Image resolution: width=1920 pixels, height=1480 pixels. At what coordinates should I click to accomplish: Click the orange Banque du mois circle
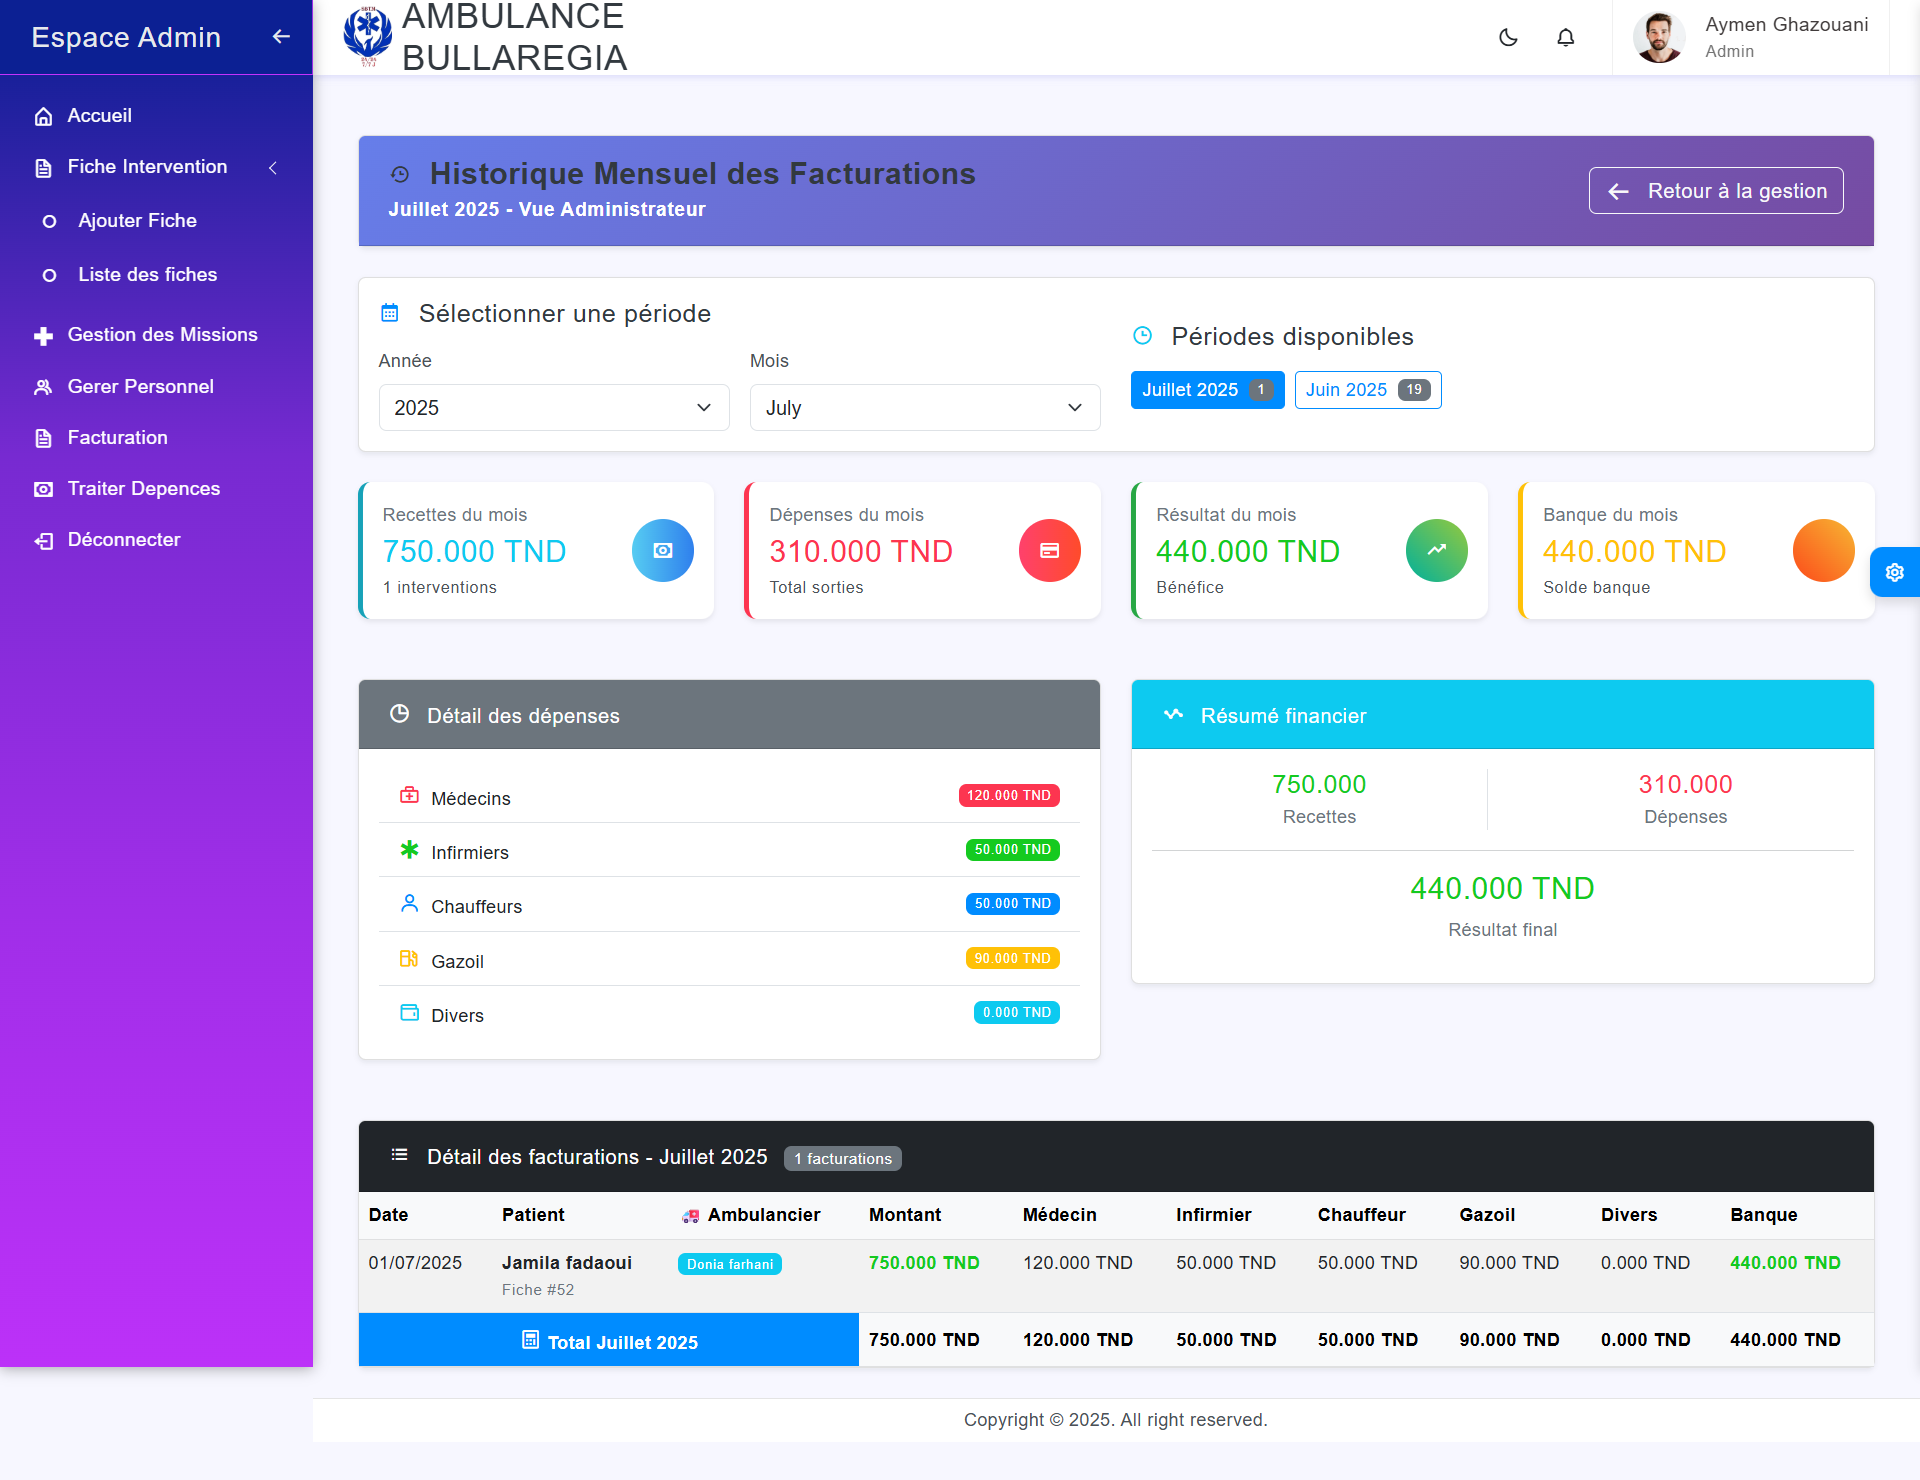(x=1824, y=550)
